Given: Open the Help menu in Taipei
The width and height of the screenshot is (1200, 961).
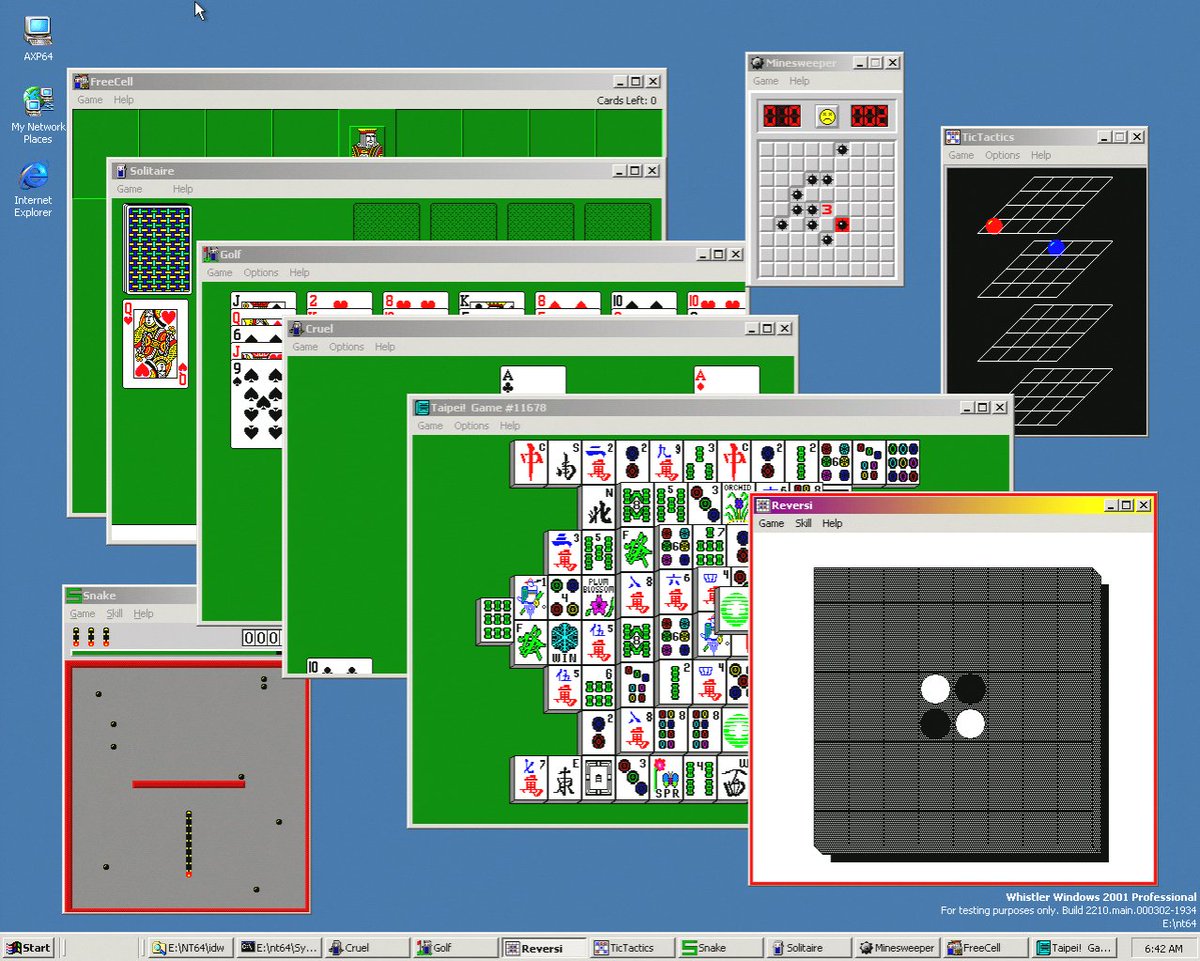Looking at the screenshot, I should (x=510, y=426).
